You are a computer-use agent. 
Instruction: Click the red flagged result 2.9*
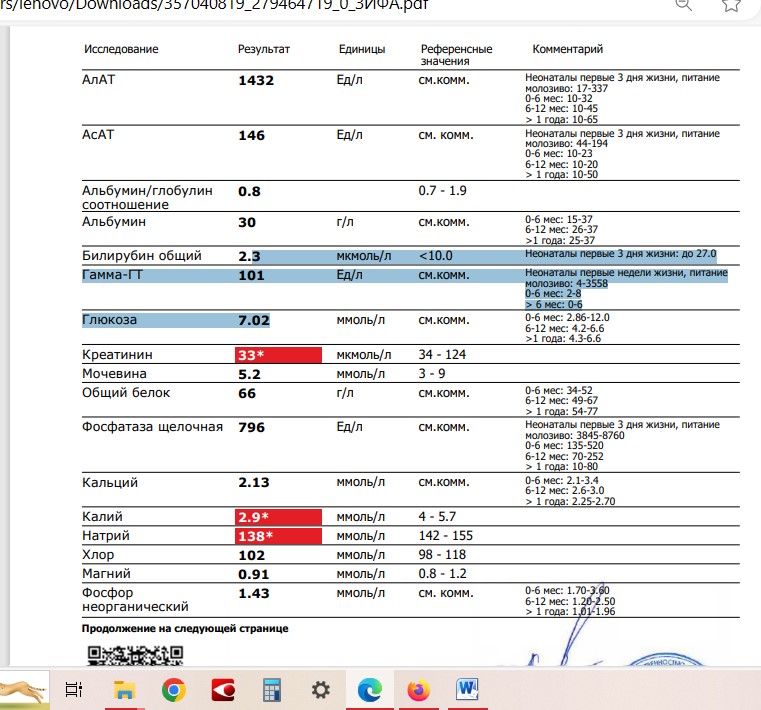tap(278, 517)
